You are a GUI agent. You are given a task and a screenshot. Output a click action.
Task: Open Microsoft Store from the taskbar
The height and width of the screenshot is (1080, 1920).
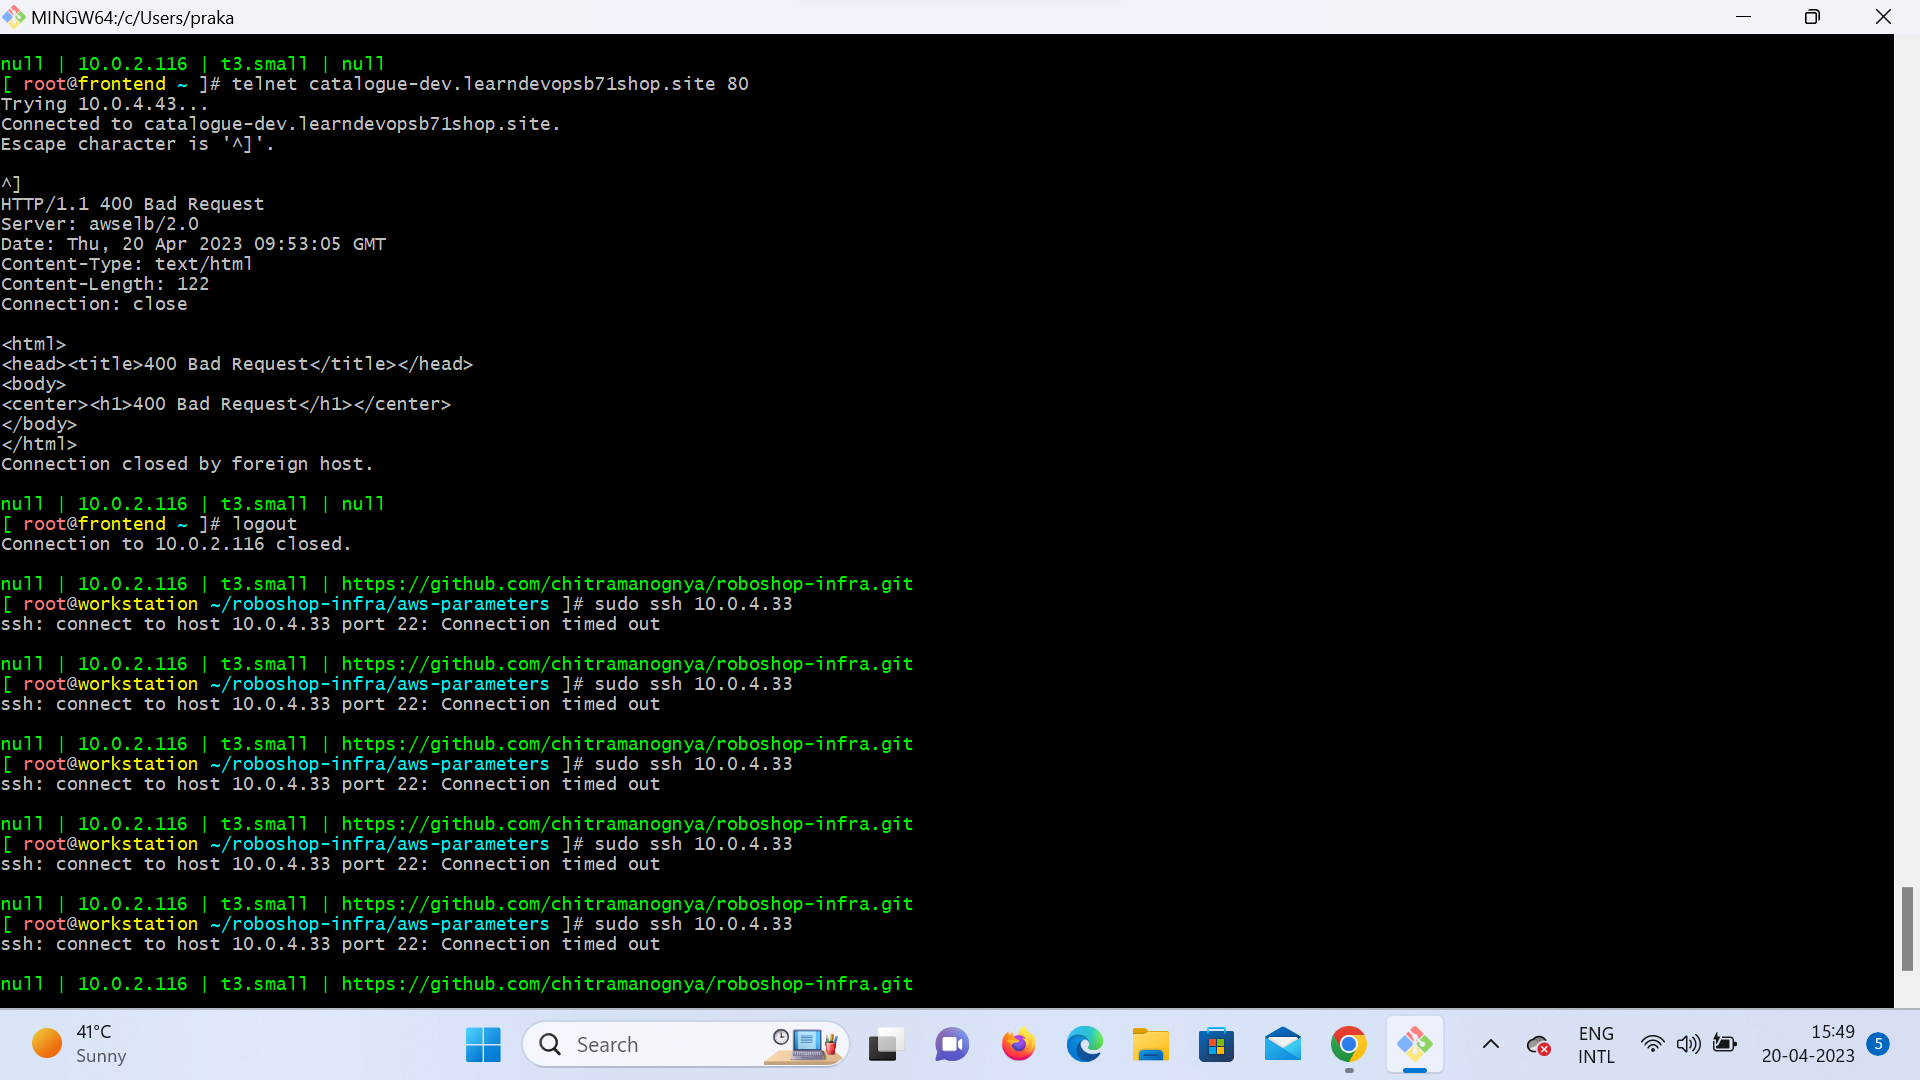pyautogui.click(x=1216, y=1045)
